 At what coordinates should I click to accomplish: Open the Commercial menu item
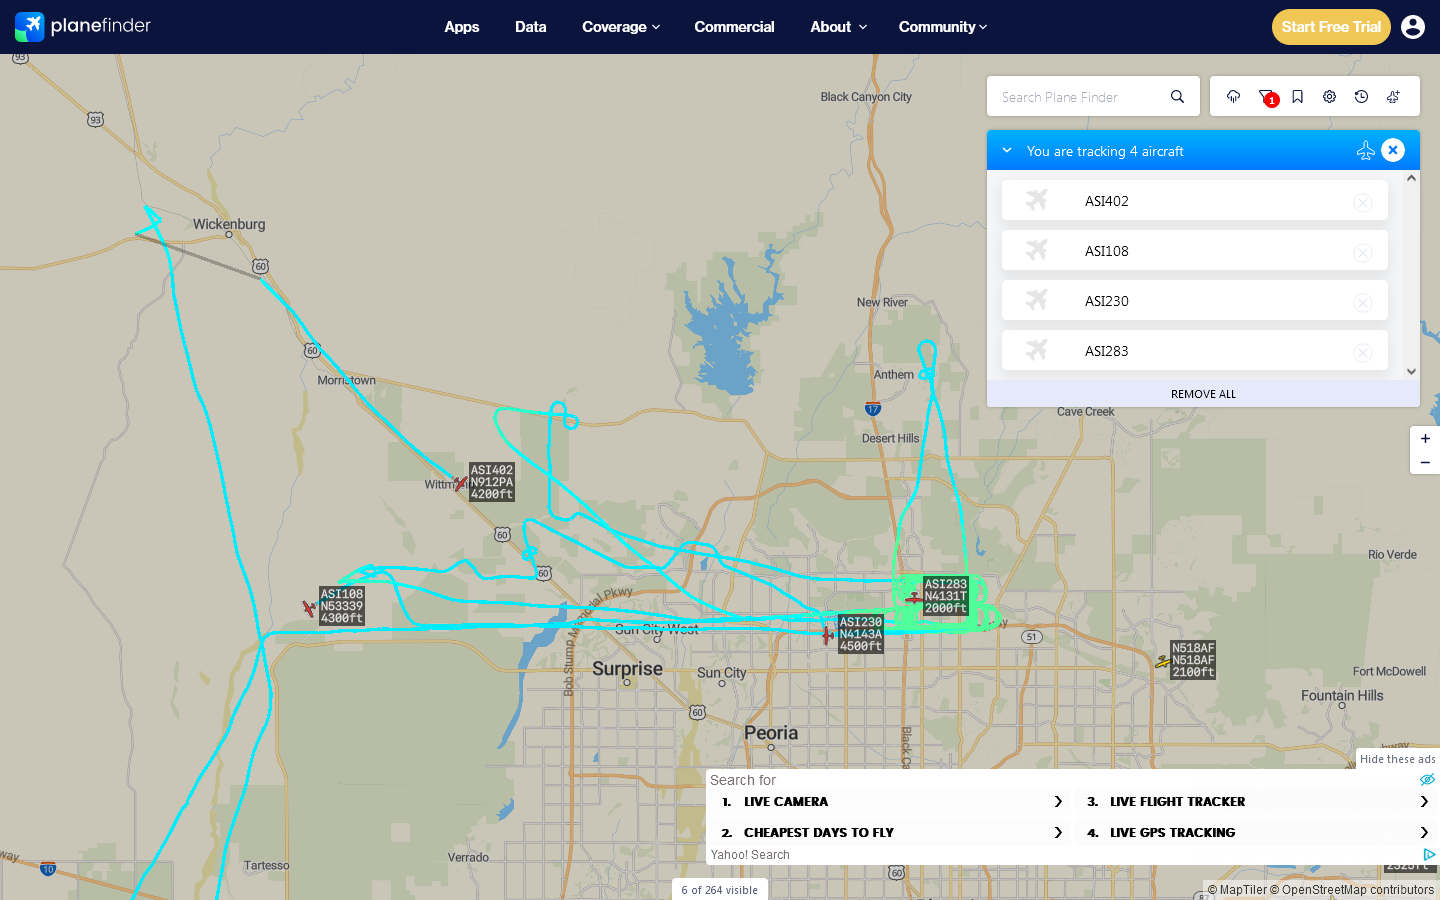pyautogui.click(x=734, y=27)
